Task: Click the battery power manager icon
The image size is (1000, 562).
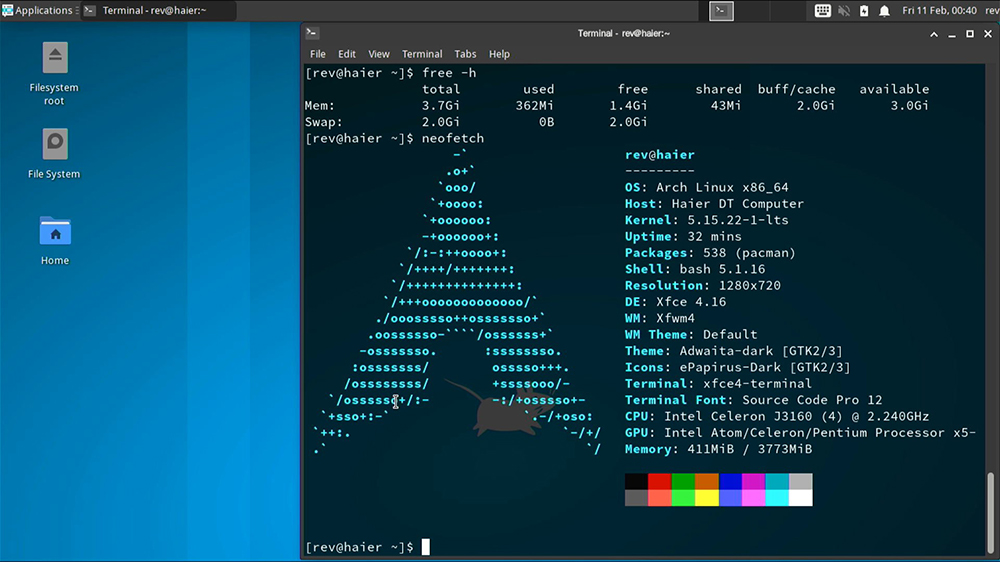Action: 864,10
